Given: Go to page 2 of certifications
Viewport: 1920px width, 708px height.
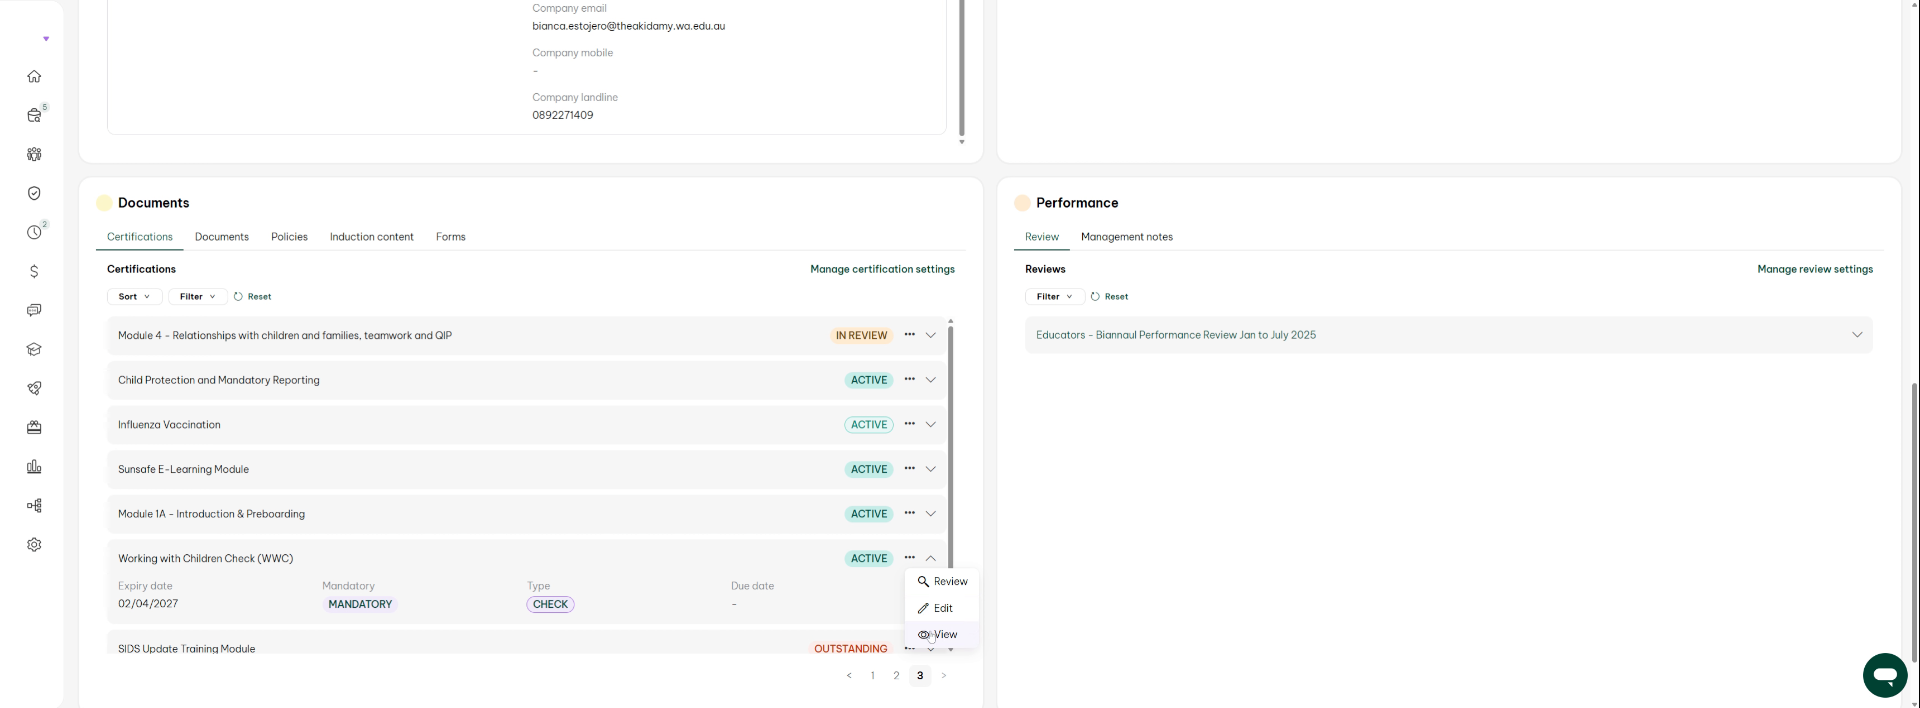Looking at the screenshot, I should [896, 676].
